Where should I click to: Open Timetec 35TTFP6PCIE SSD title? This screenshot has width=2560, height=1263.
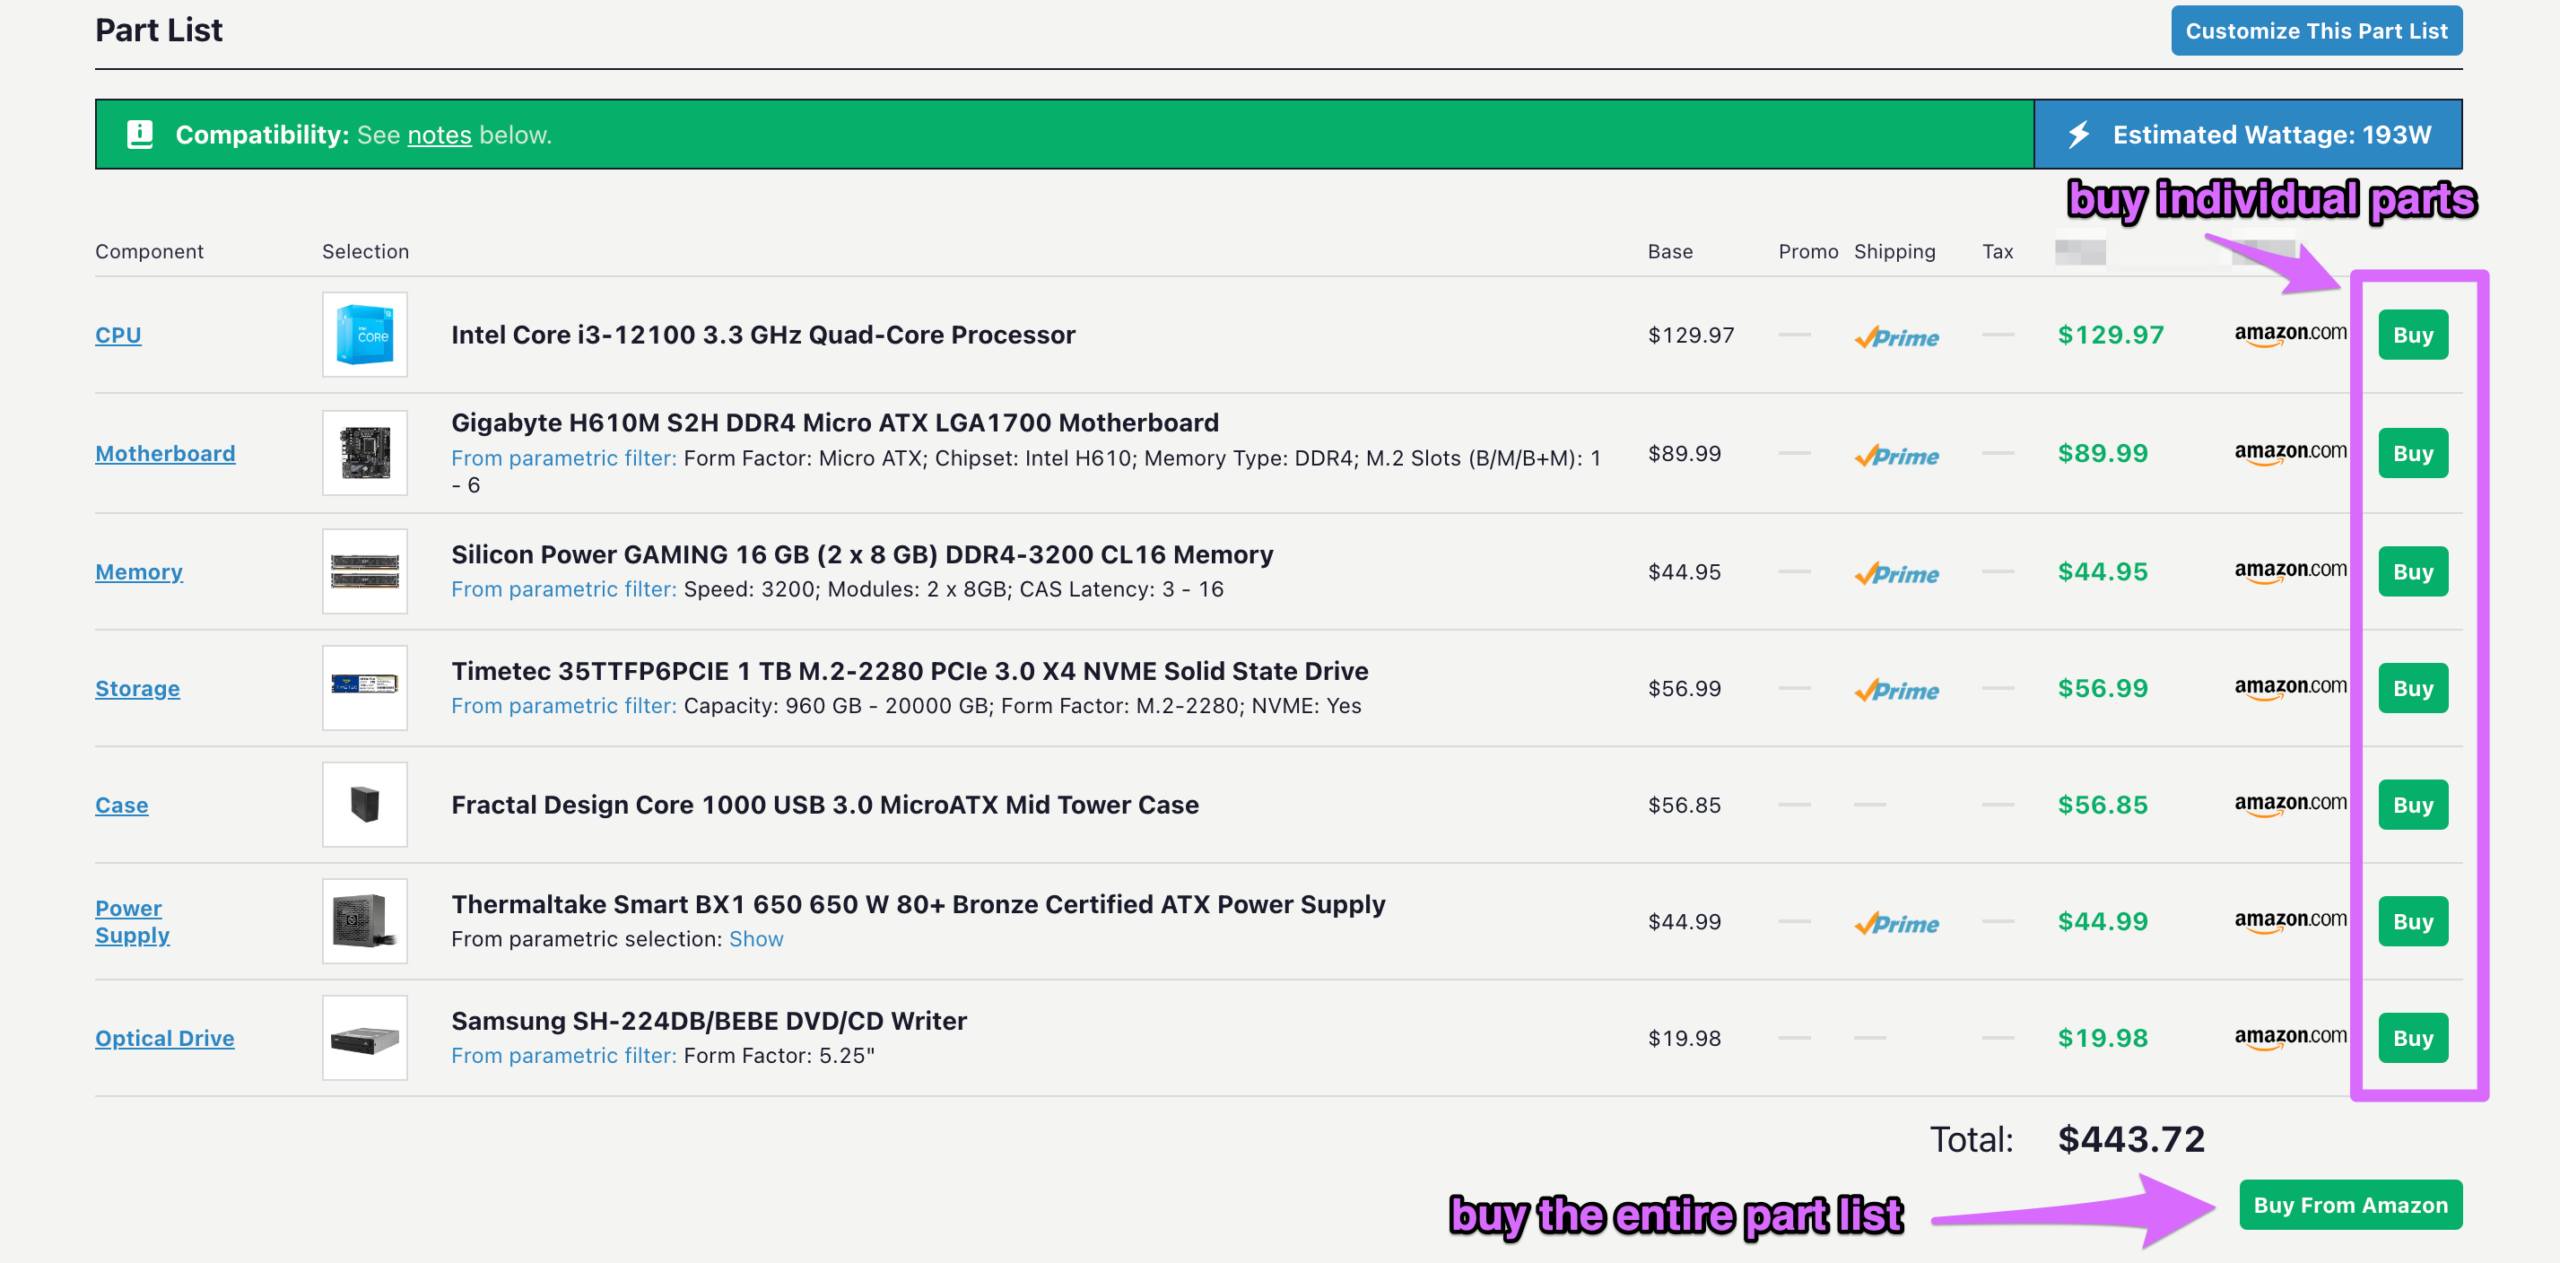pos(910,671)
